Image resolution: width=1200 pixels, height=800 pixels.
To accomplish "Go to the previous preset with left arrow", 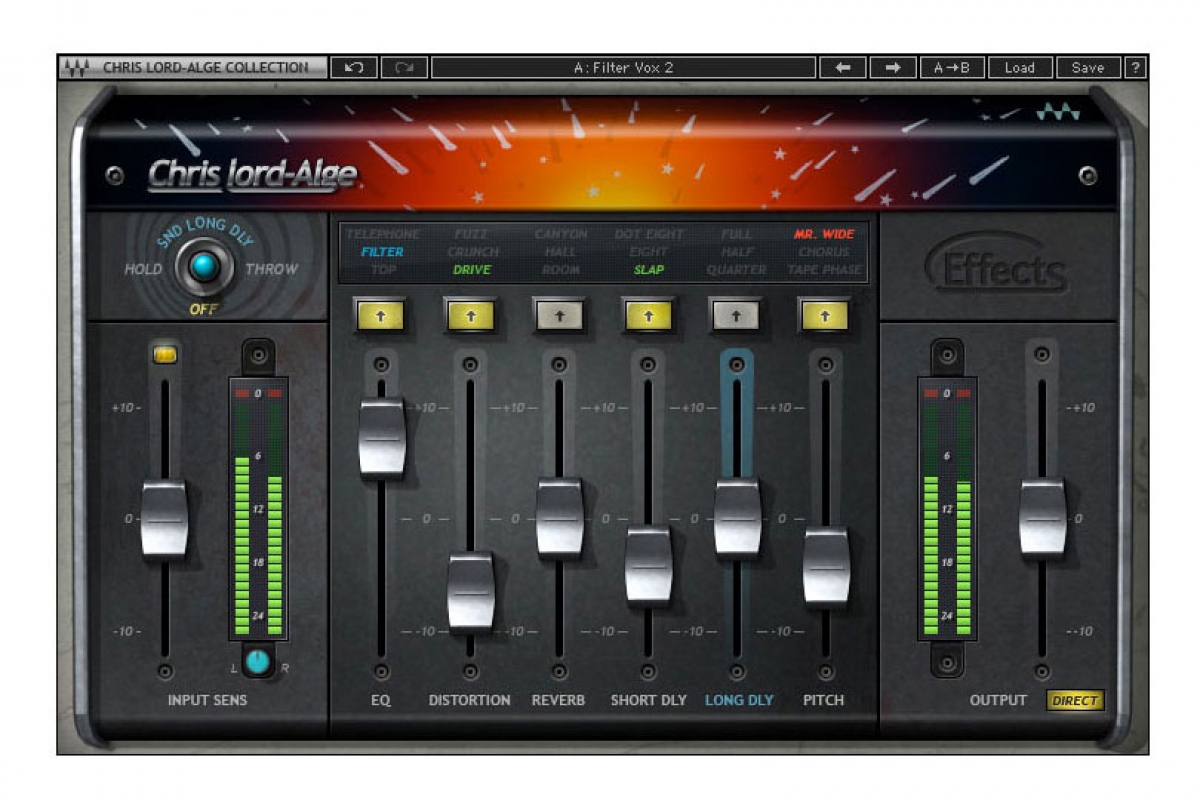I will (843, 68).
